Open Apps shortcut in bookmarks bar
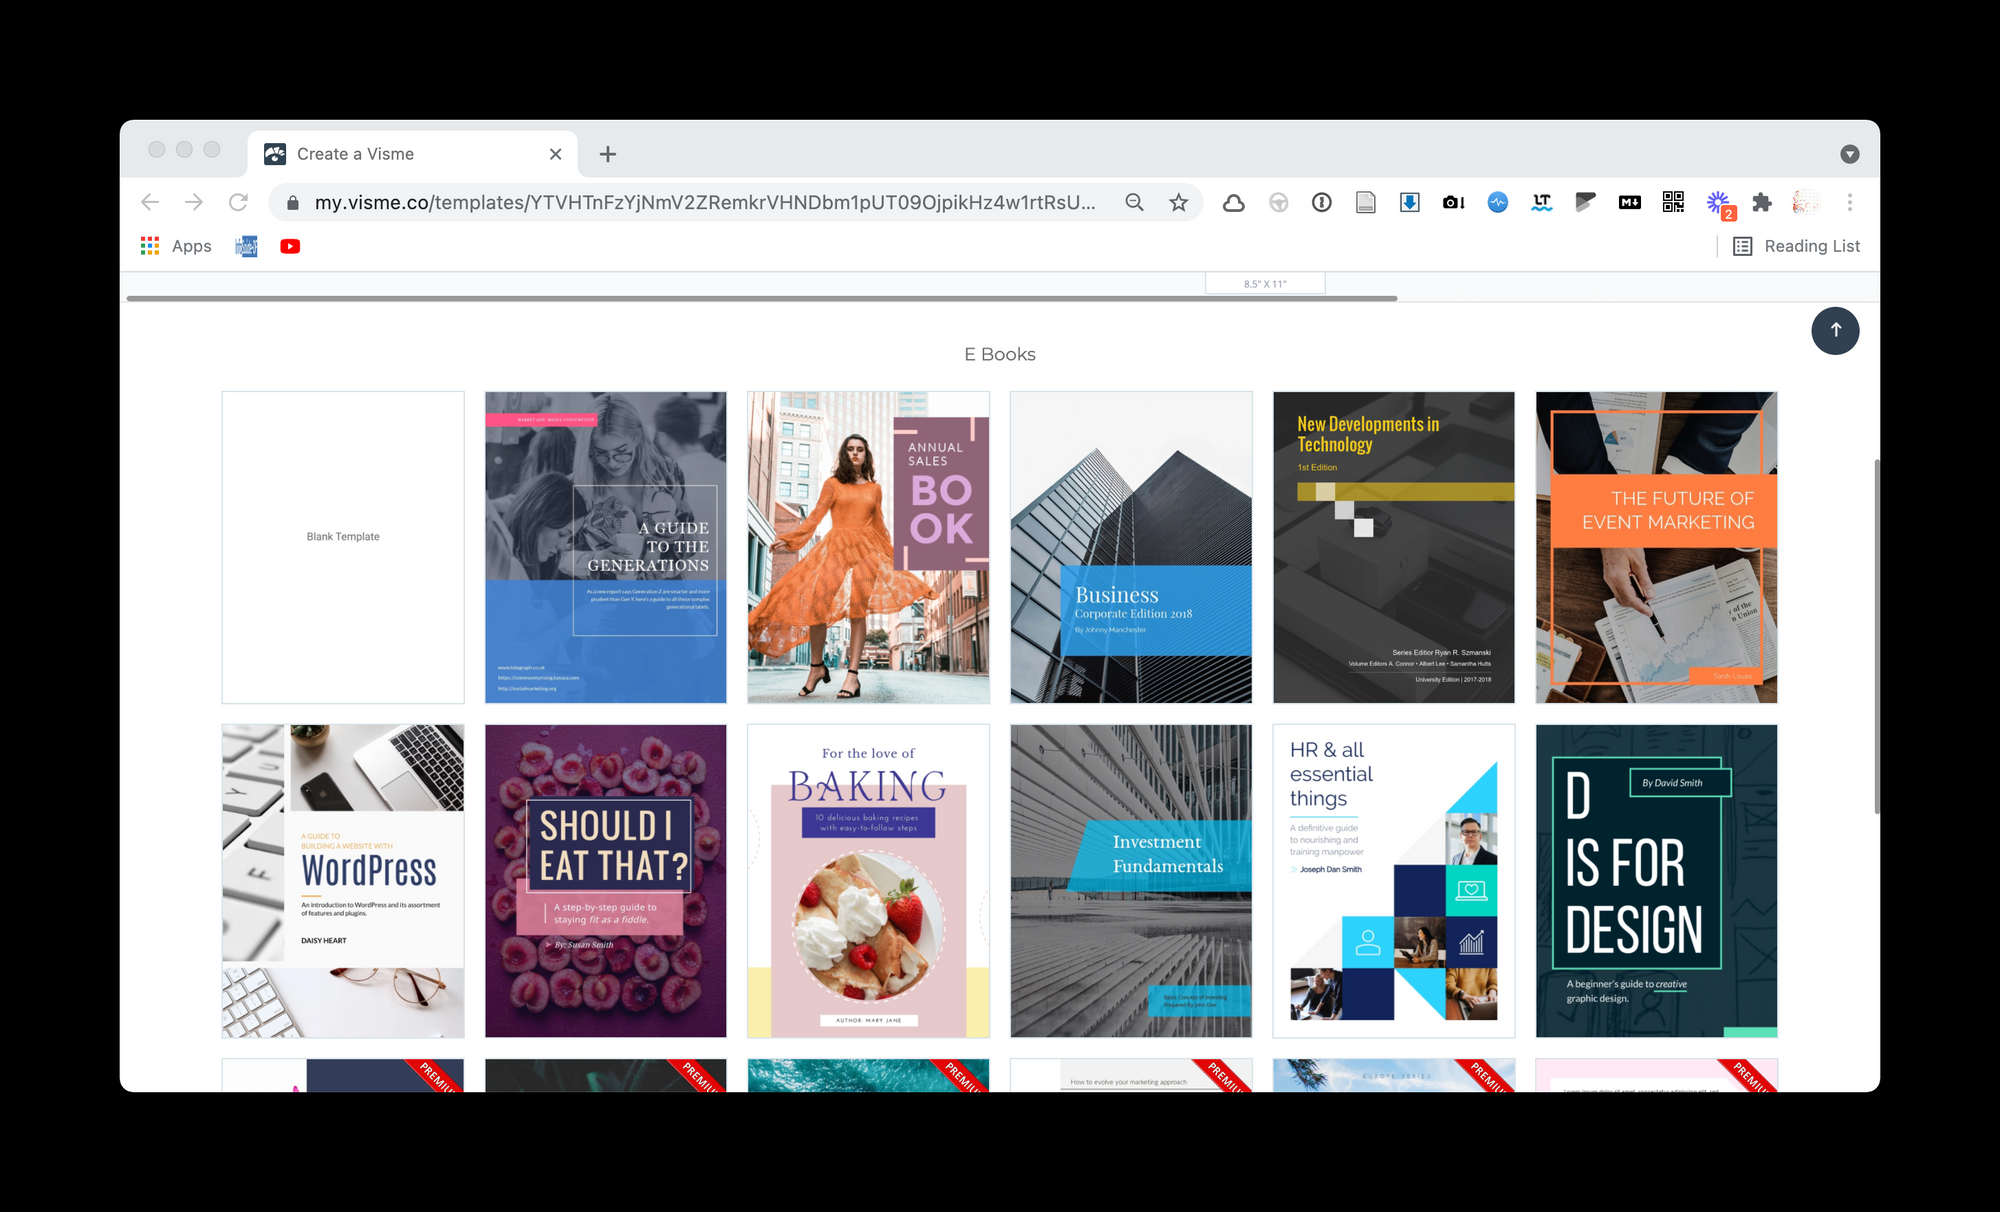 (176, 246)
